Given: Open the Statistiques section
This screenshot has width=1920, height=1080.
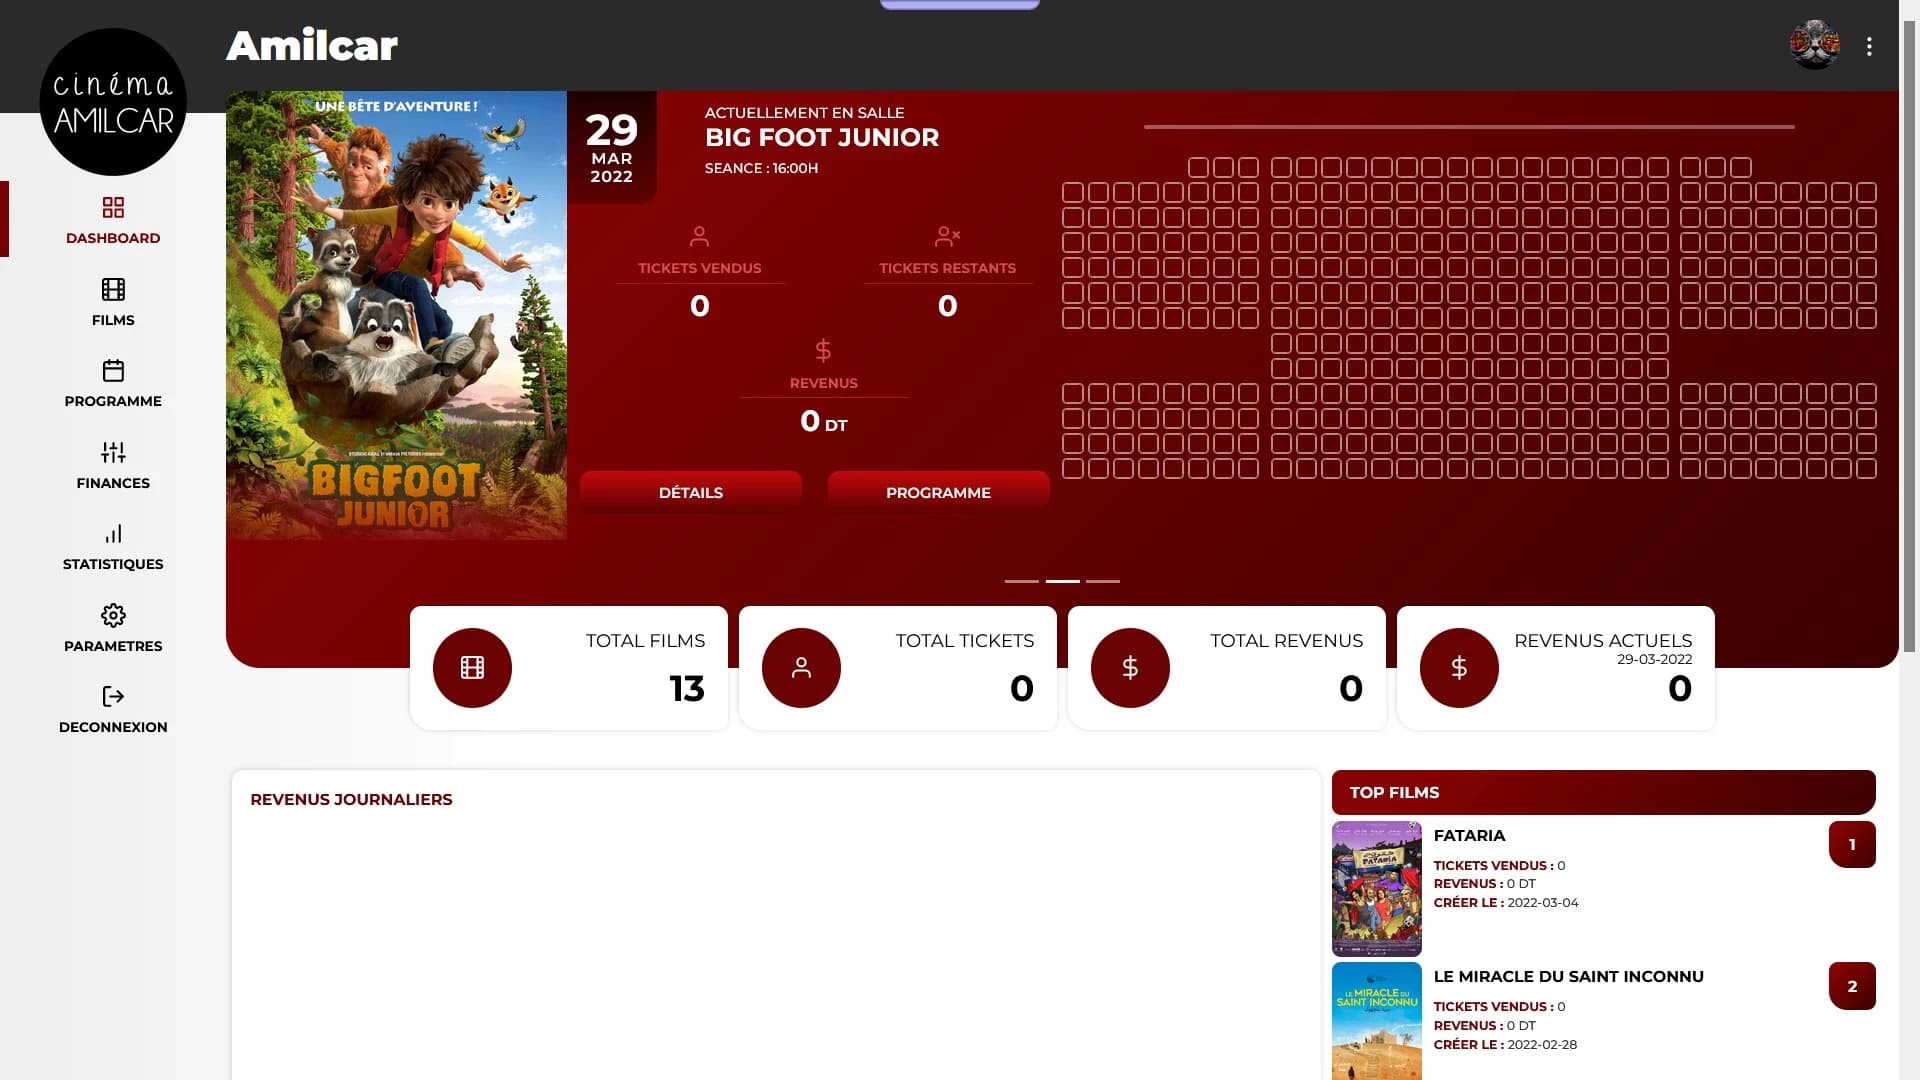Looking at the screenshot, I should pyautogui.click(x=113, y=546).
